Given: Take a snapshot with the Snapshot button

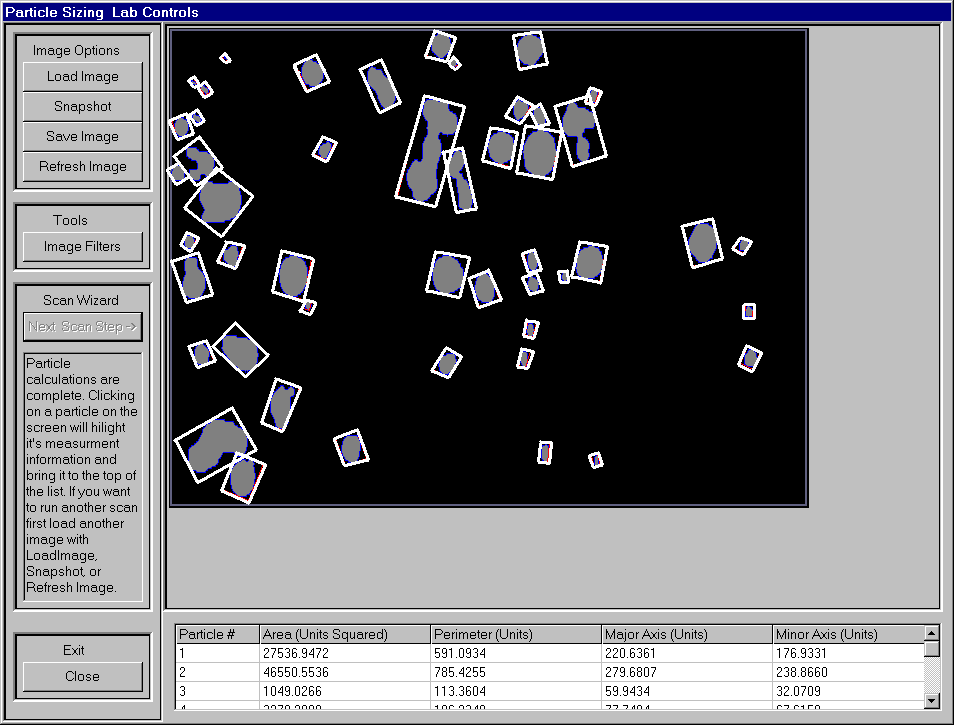Looking at the screenshot, I should 83,107.
